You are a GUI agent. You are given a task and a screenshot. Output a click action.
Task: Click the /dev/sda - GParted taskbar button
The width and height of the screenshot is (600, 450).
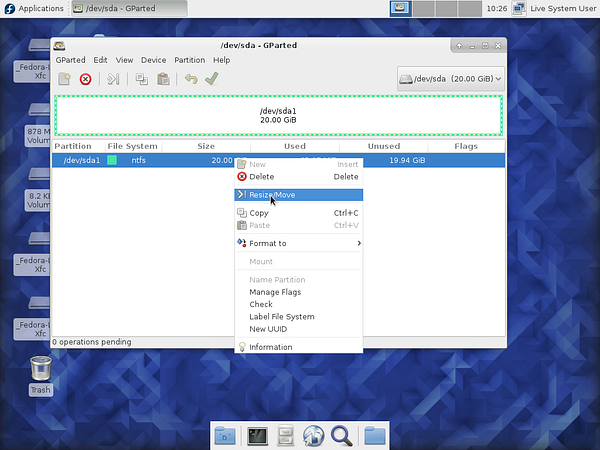tap(129, 8)
